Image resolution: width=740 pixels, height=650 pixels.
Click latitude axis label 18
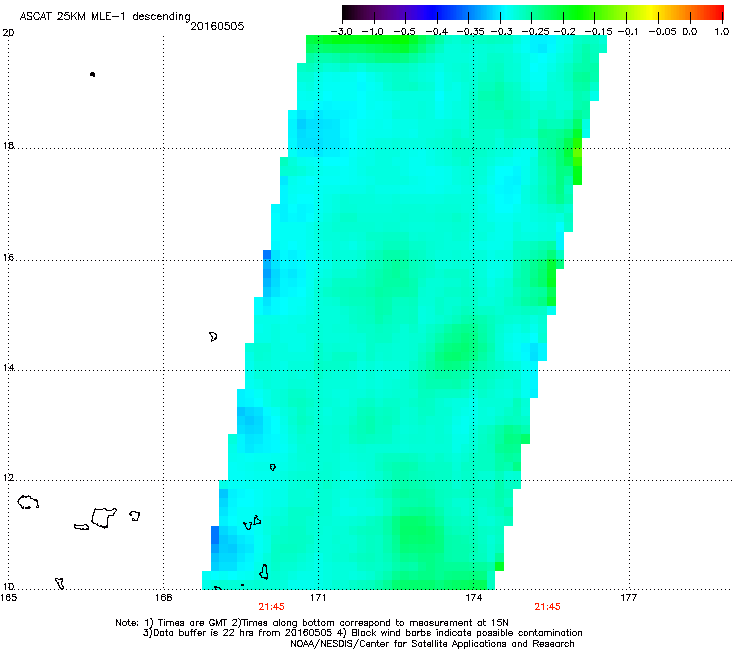pyautogui.click(x=8, y=145)
